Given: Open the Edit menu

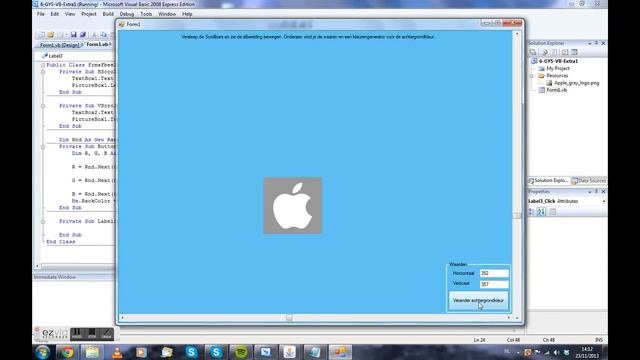Looking at the screenshot, I should [55, 14].
